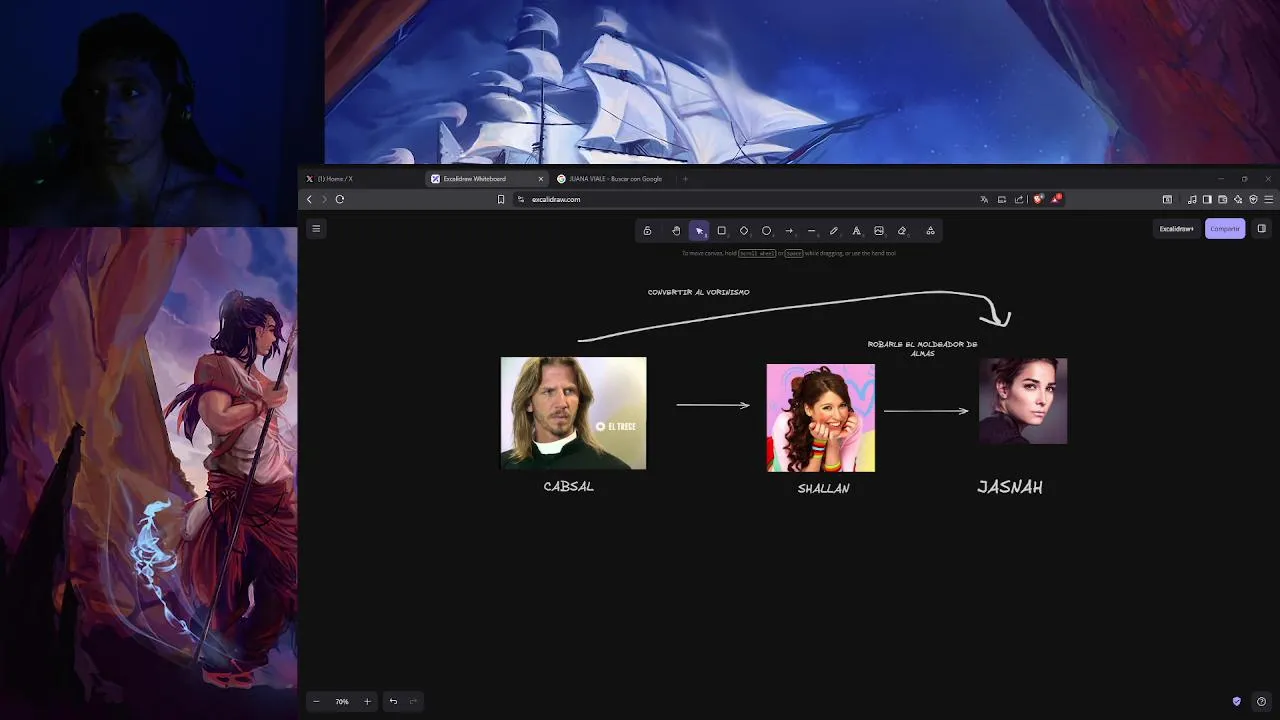Go back in browser history
Viewport: 1280px width, 720px height.
pos(309,199)
